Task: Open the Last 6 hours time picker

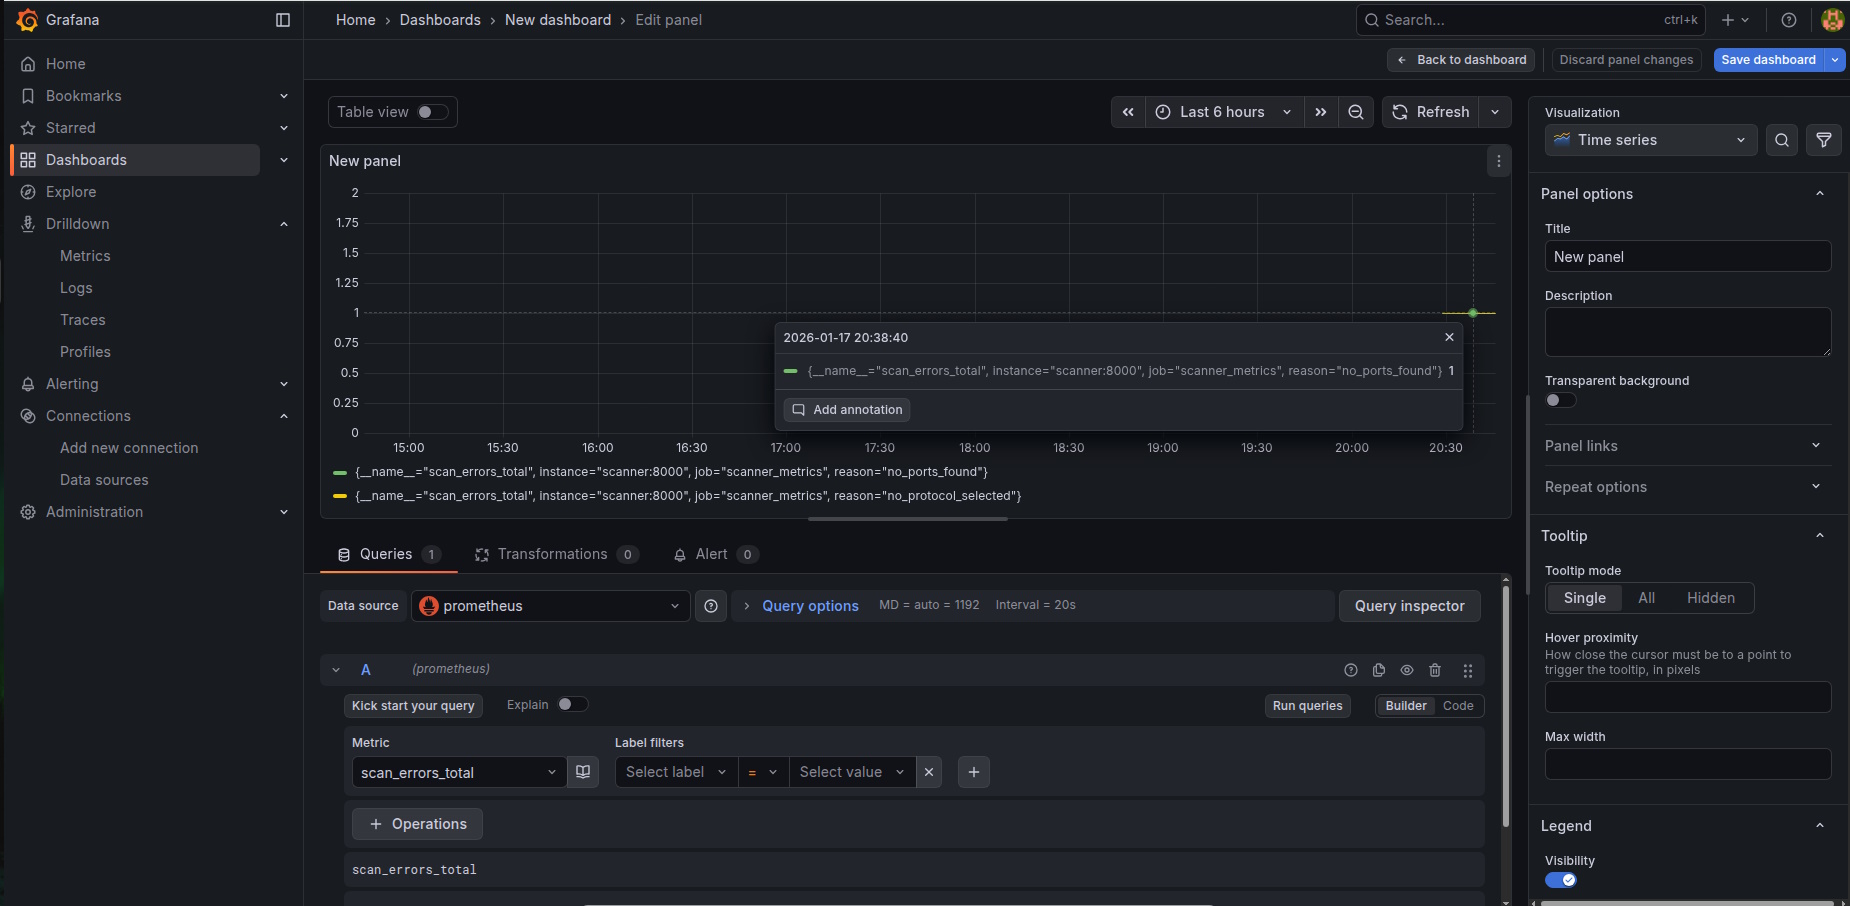Action: click(1224, 112)
